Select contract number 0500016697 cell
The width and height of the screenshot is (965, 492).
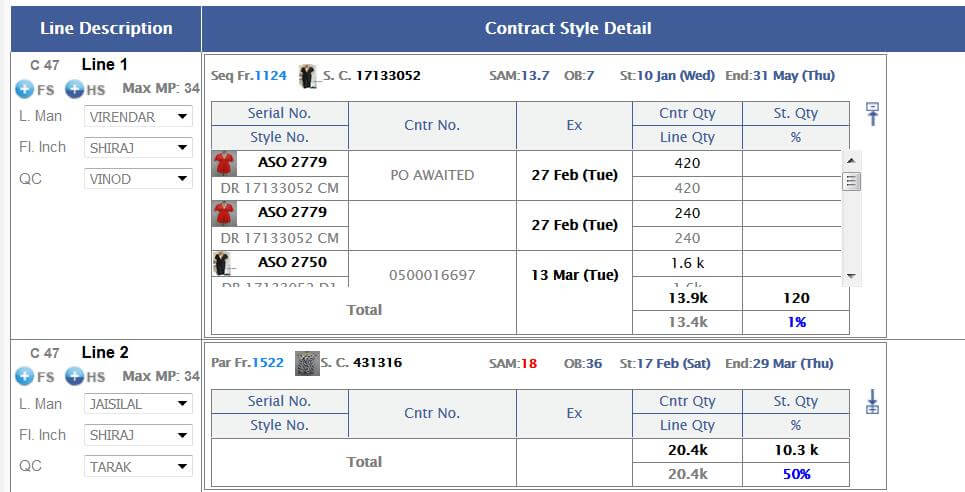(432, 275)
